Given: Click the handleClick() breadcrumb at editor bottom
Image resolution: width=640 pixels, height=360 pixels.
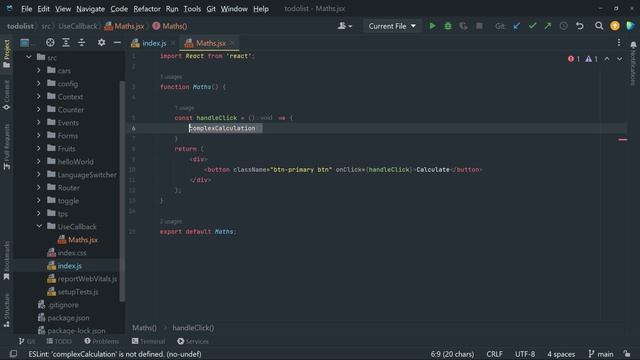Looking at the screenshot, I should coord(193,328).
